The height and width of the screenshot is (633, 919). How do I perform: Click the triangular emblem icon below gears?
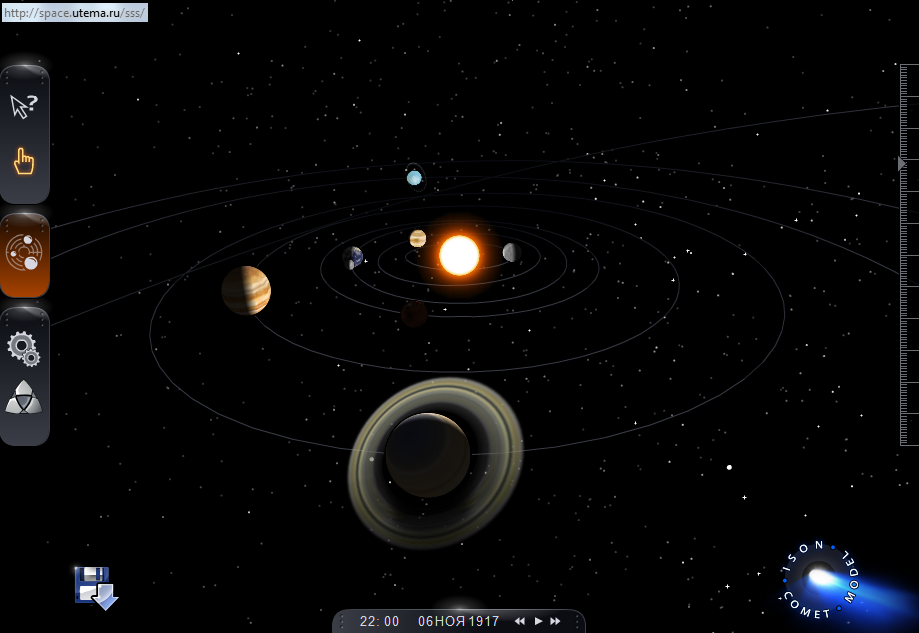point(24,398)
